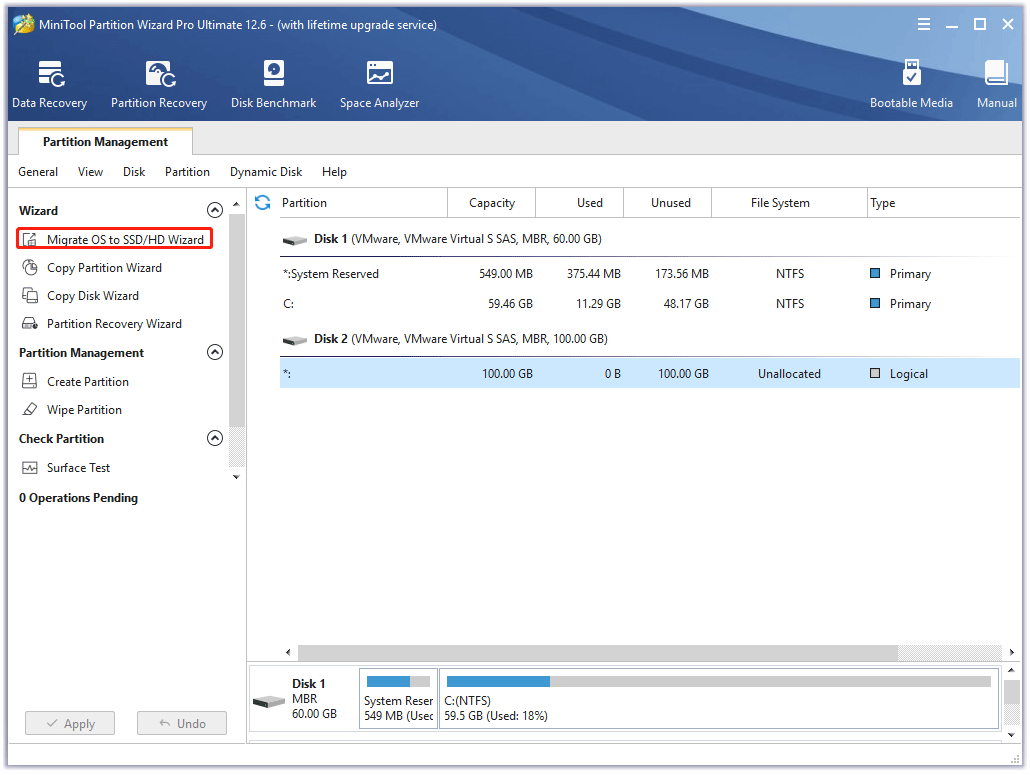Click the horizontal scrollbar right arrow
This screenshot has height=775, width=1030.
coord(1012,652)
